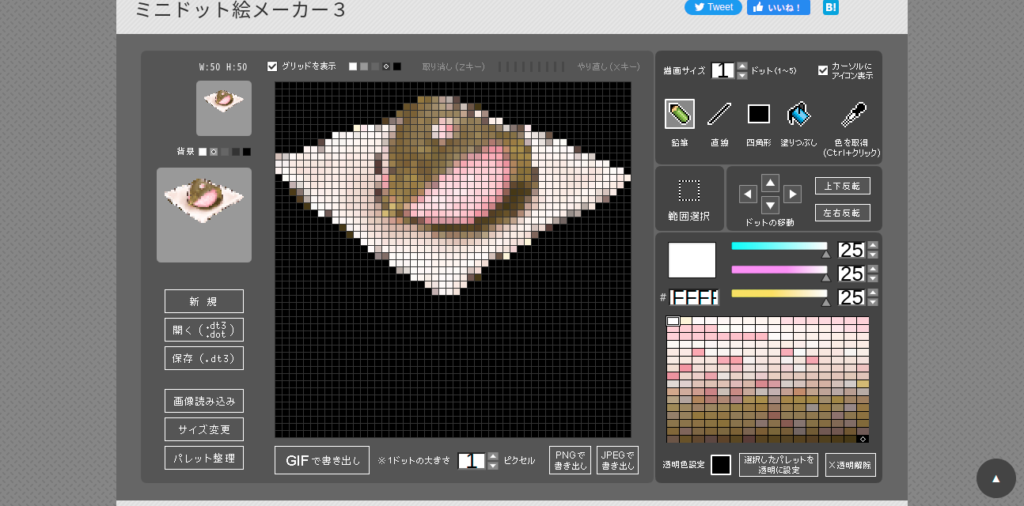Click the hex color code input field
This screenshot has width=1024, height=506.
[694, 298]
